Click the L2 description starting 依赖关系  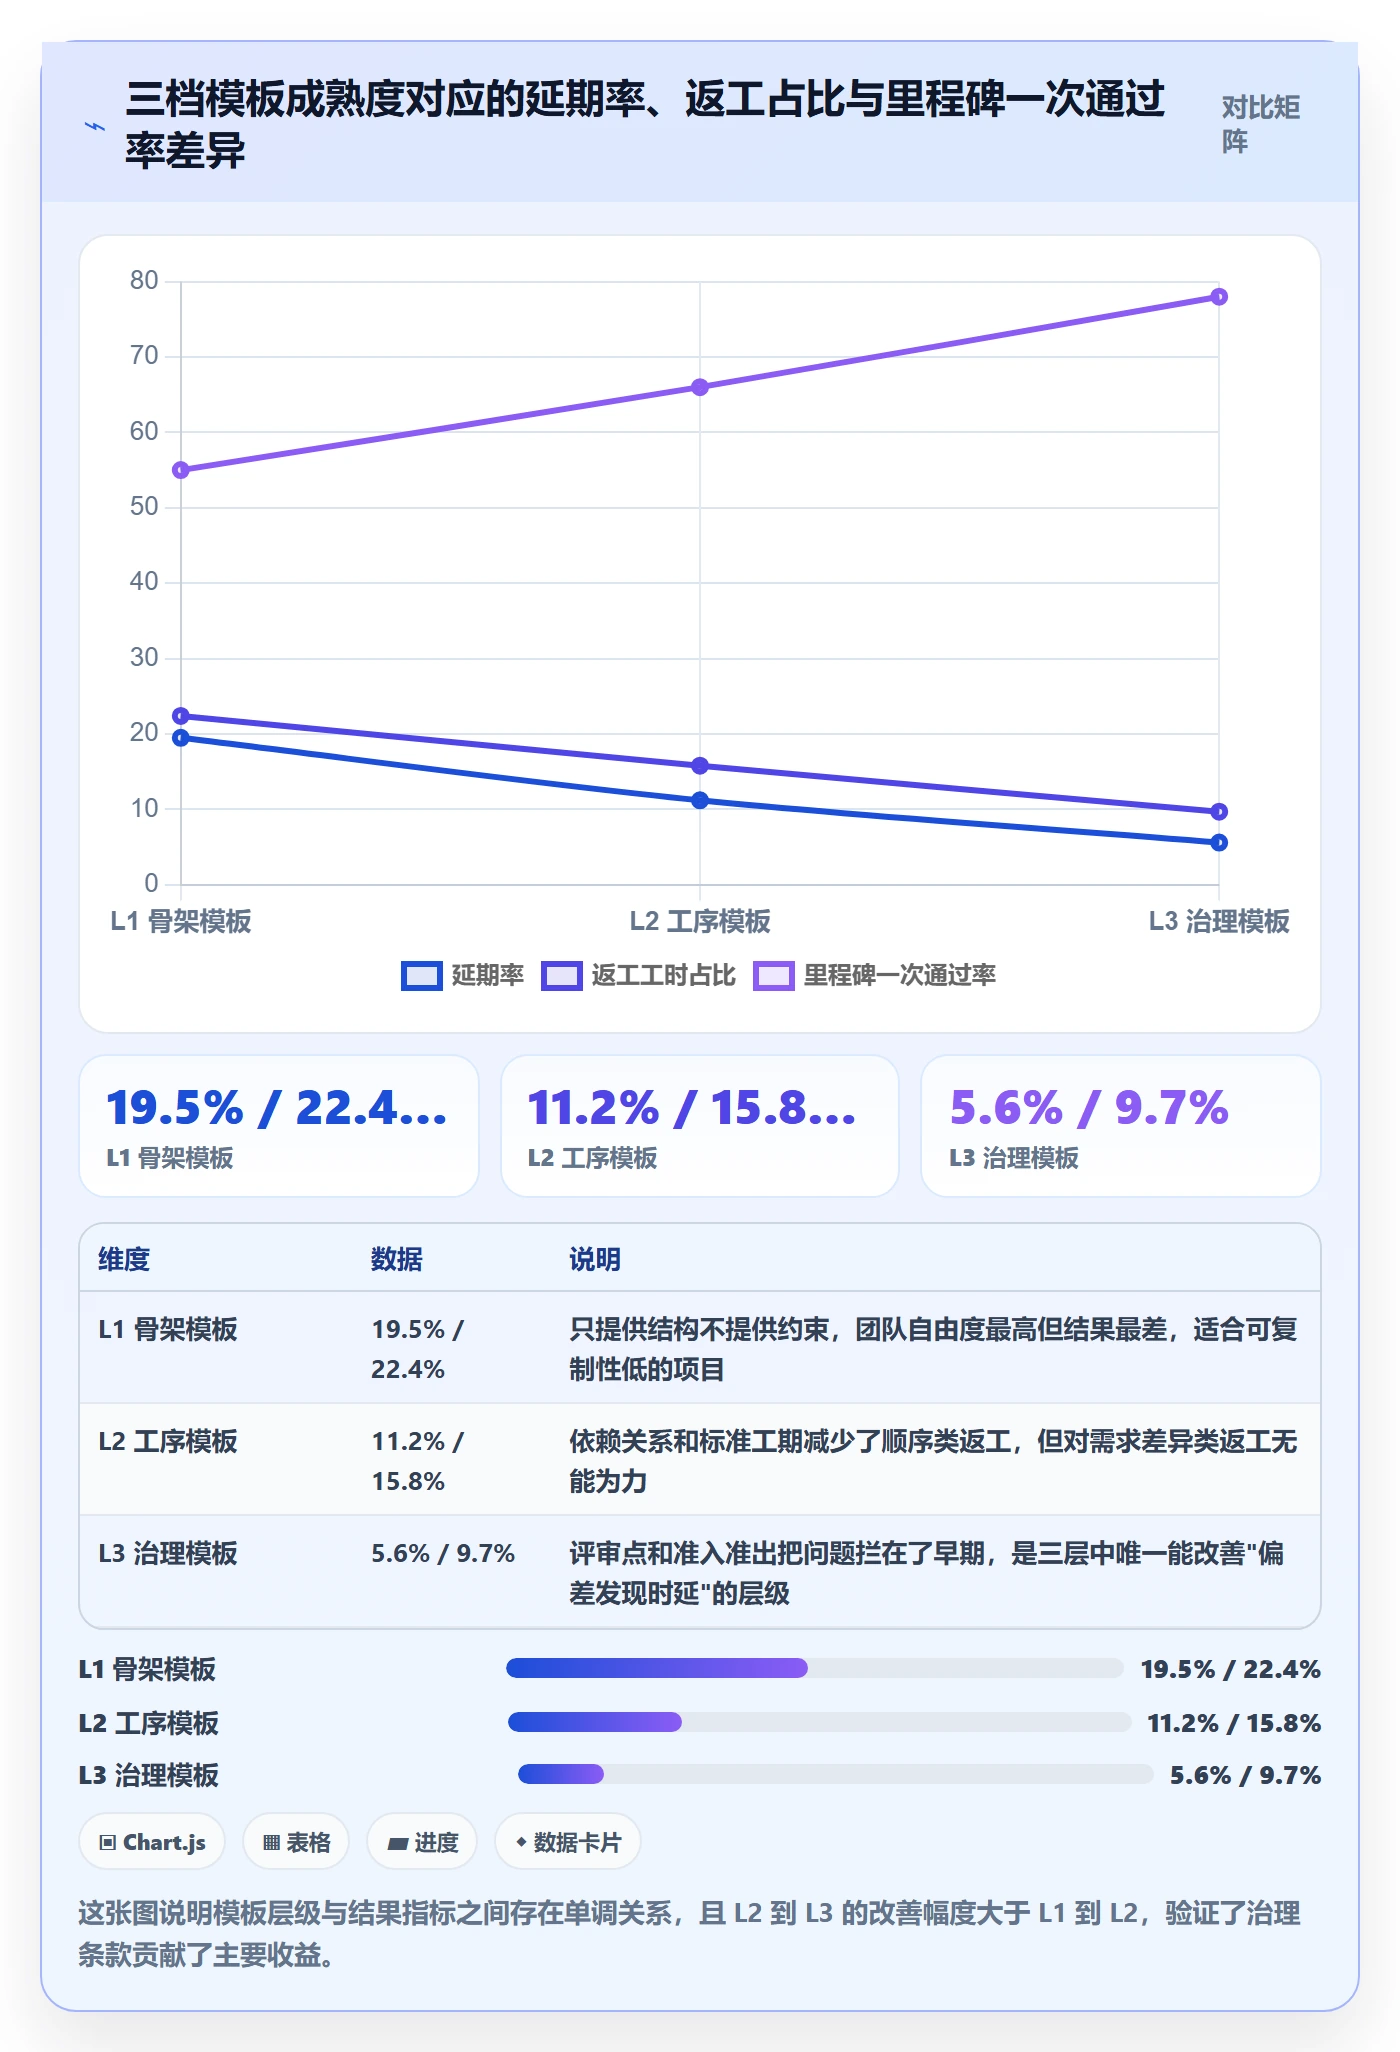(x=933, y=1461)
